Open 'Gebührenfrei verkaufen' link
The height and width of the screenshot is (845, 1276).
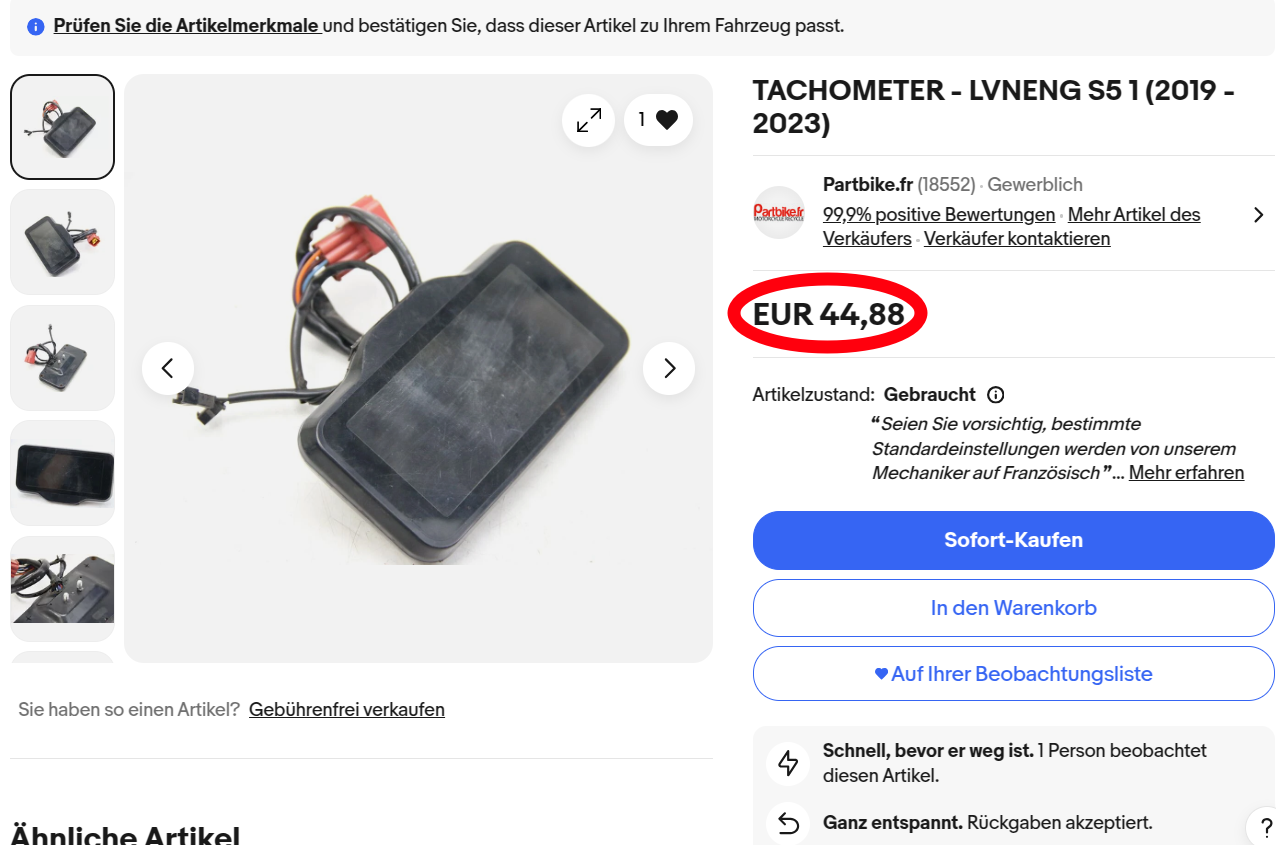click(346, 710)
